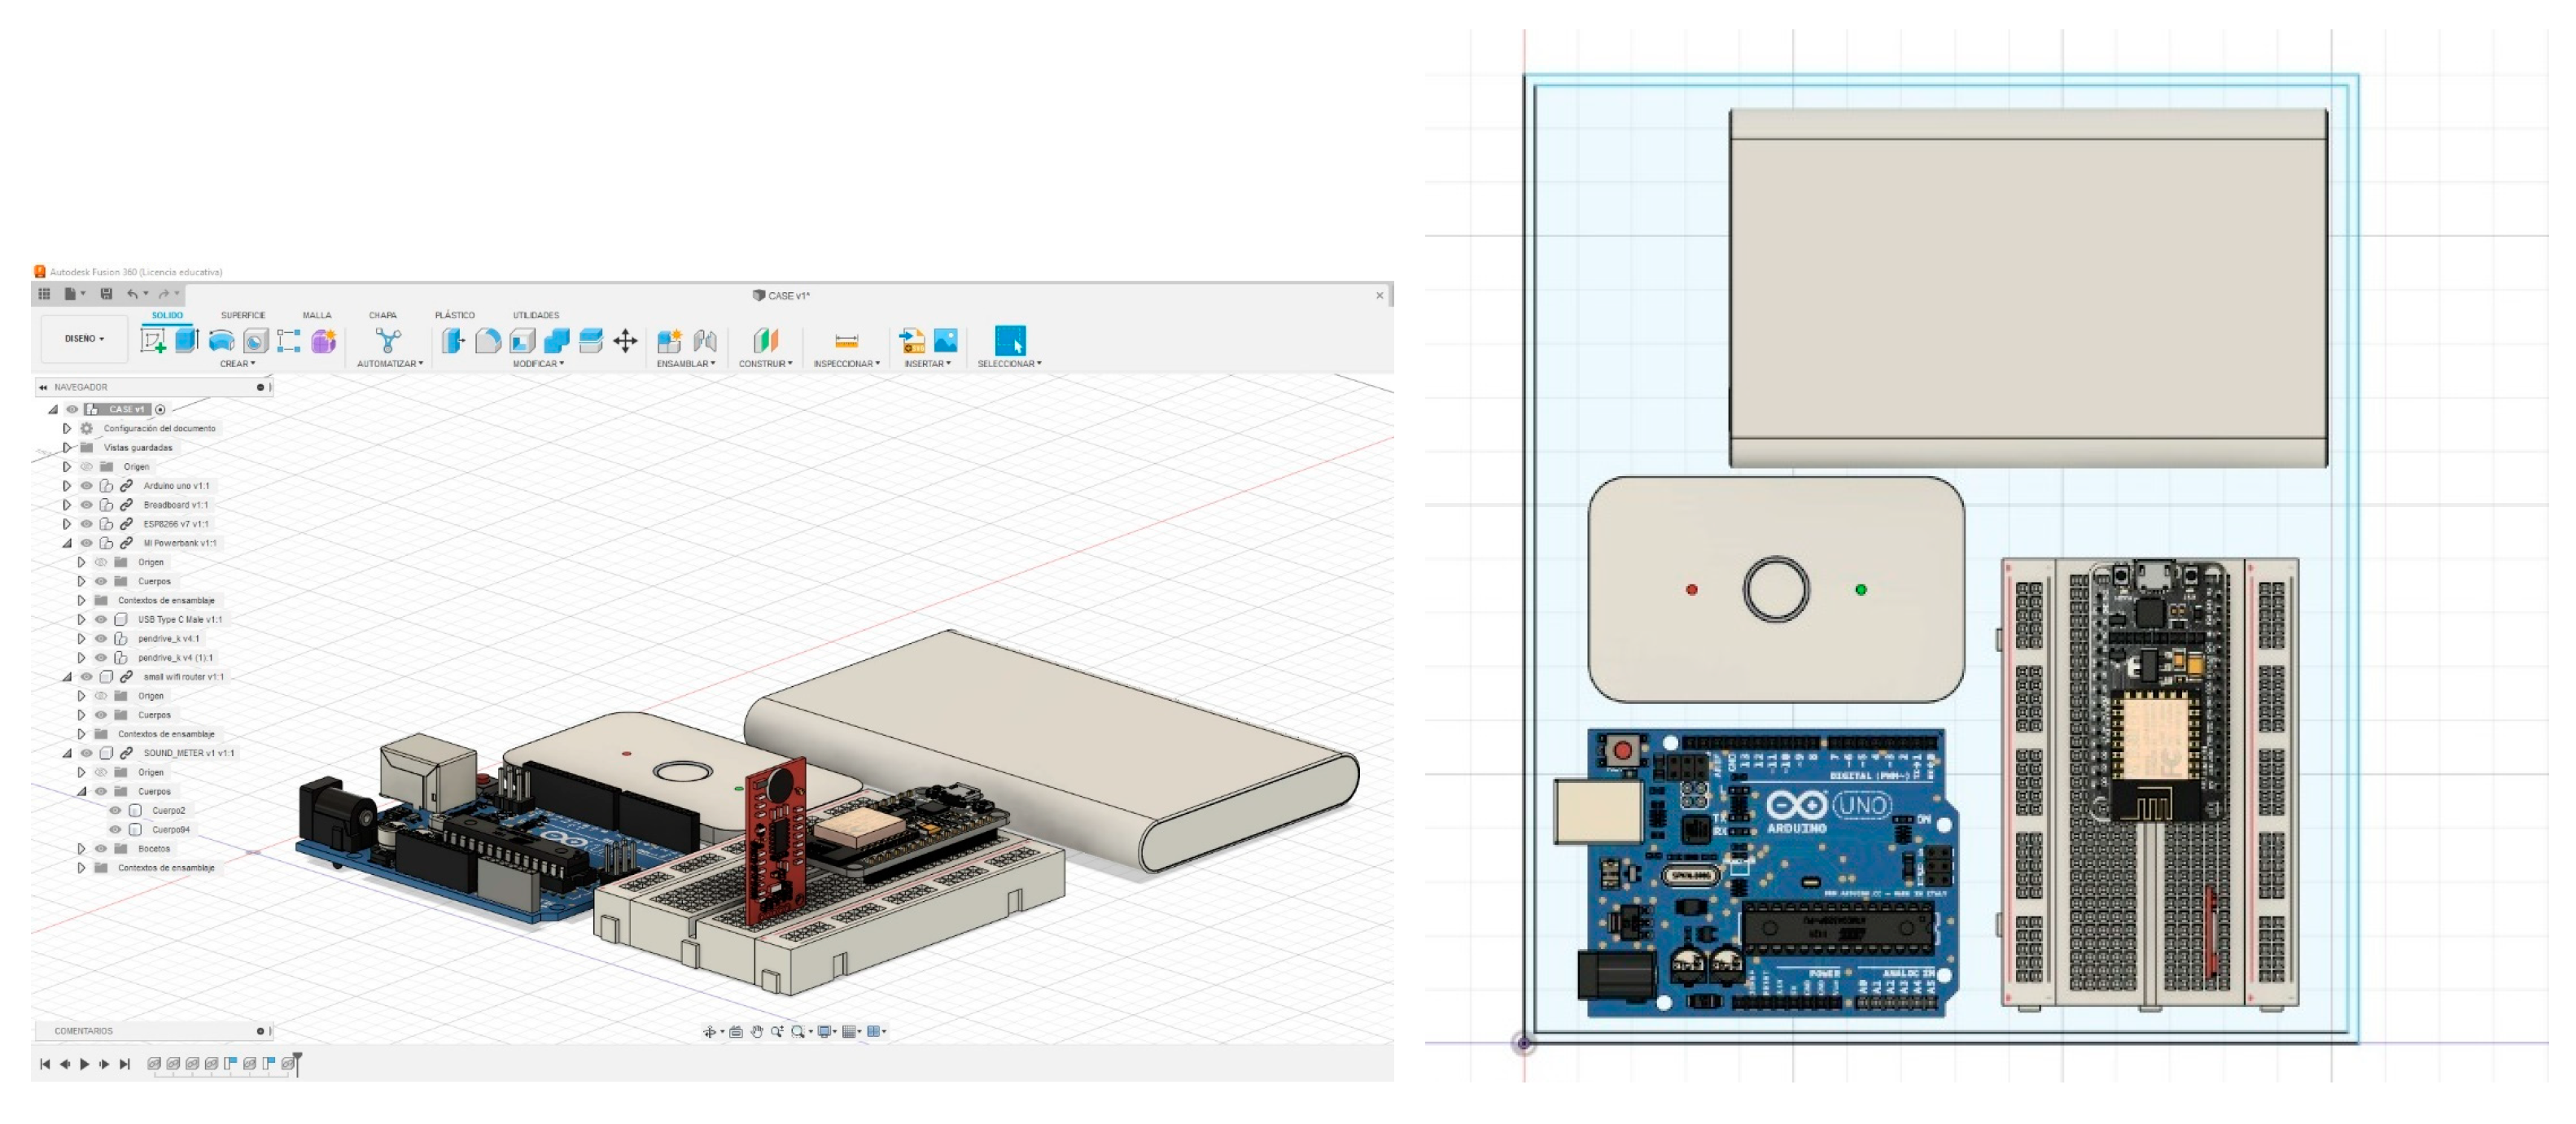Image resolution: width=2576 pixels, height=1124 pixels.
Task: Open the Modificar dropdown menu
Action: [539, 364]
